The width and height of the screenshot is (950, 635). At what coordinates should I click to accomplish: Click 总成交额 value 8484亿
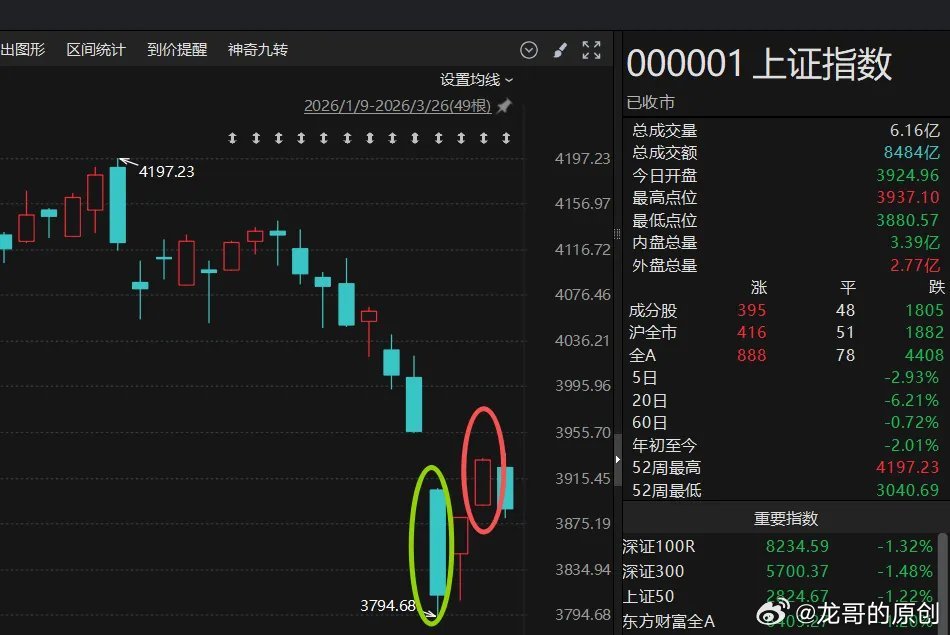tap(911, 152)
